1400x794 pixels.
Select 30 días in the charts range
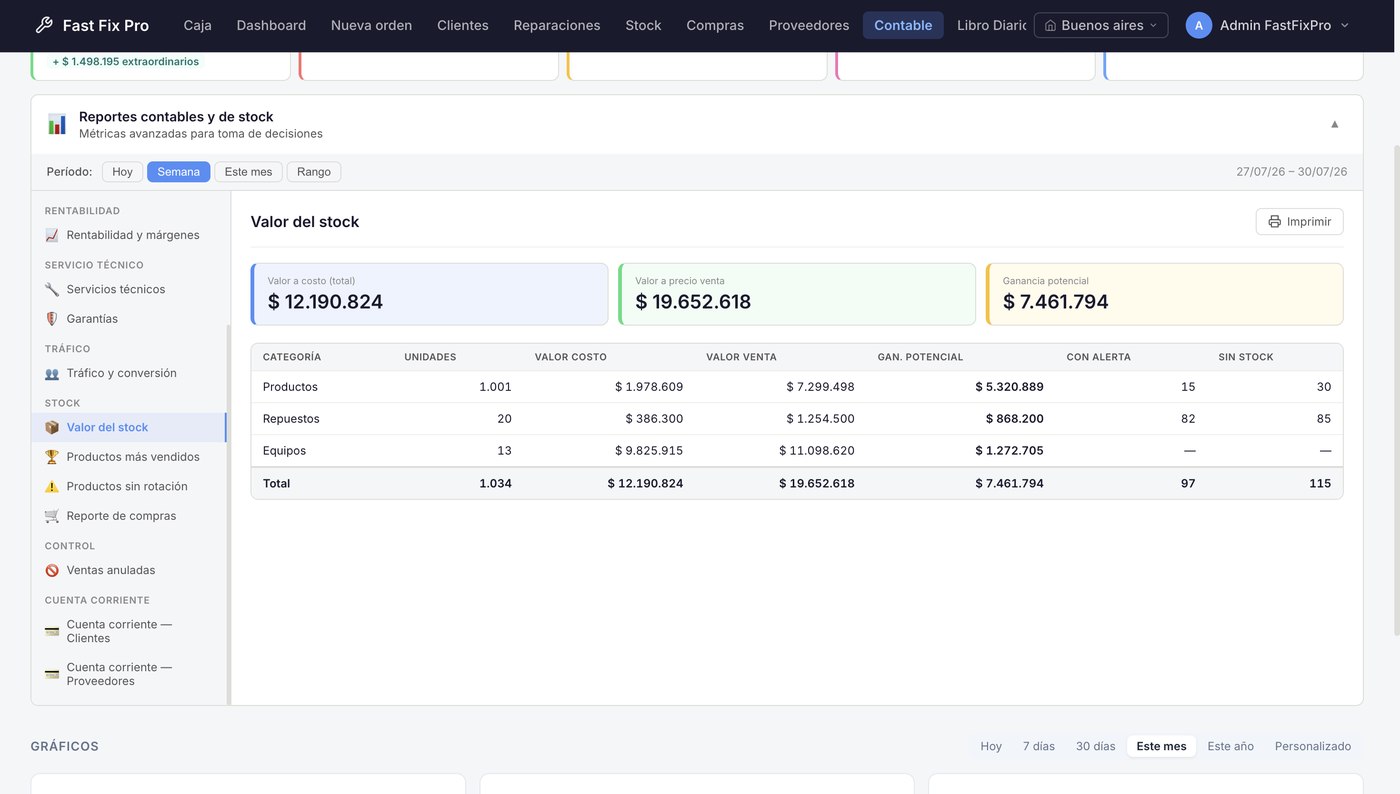[1095, 746]
